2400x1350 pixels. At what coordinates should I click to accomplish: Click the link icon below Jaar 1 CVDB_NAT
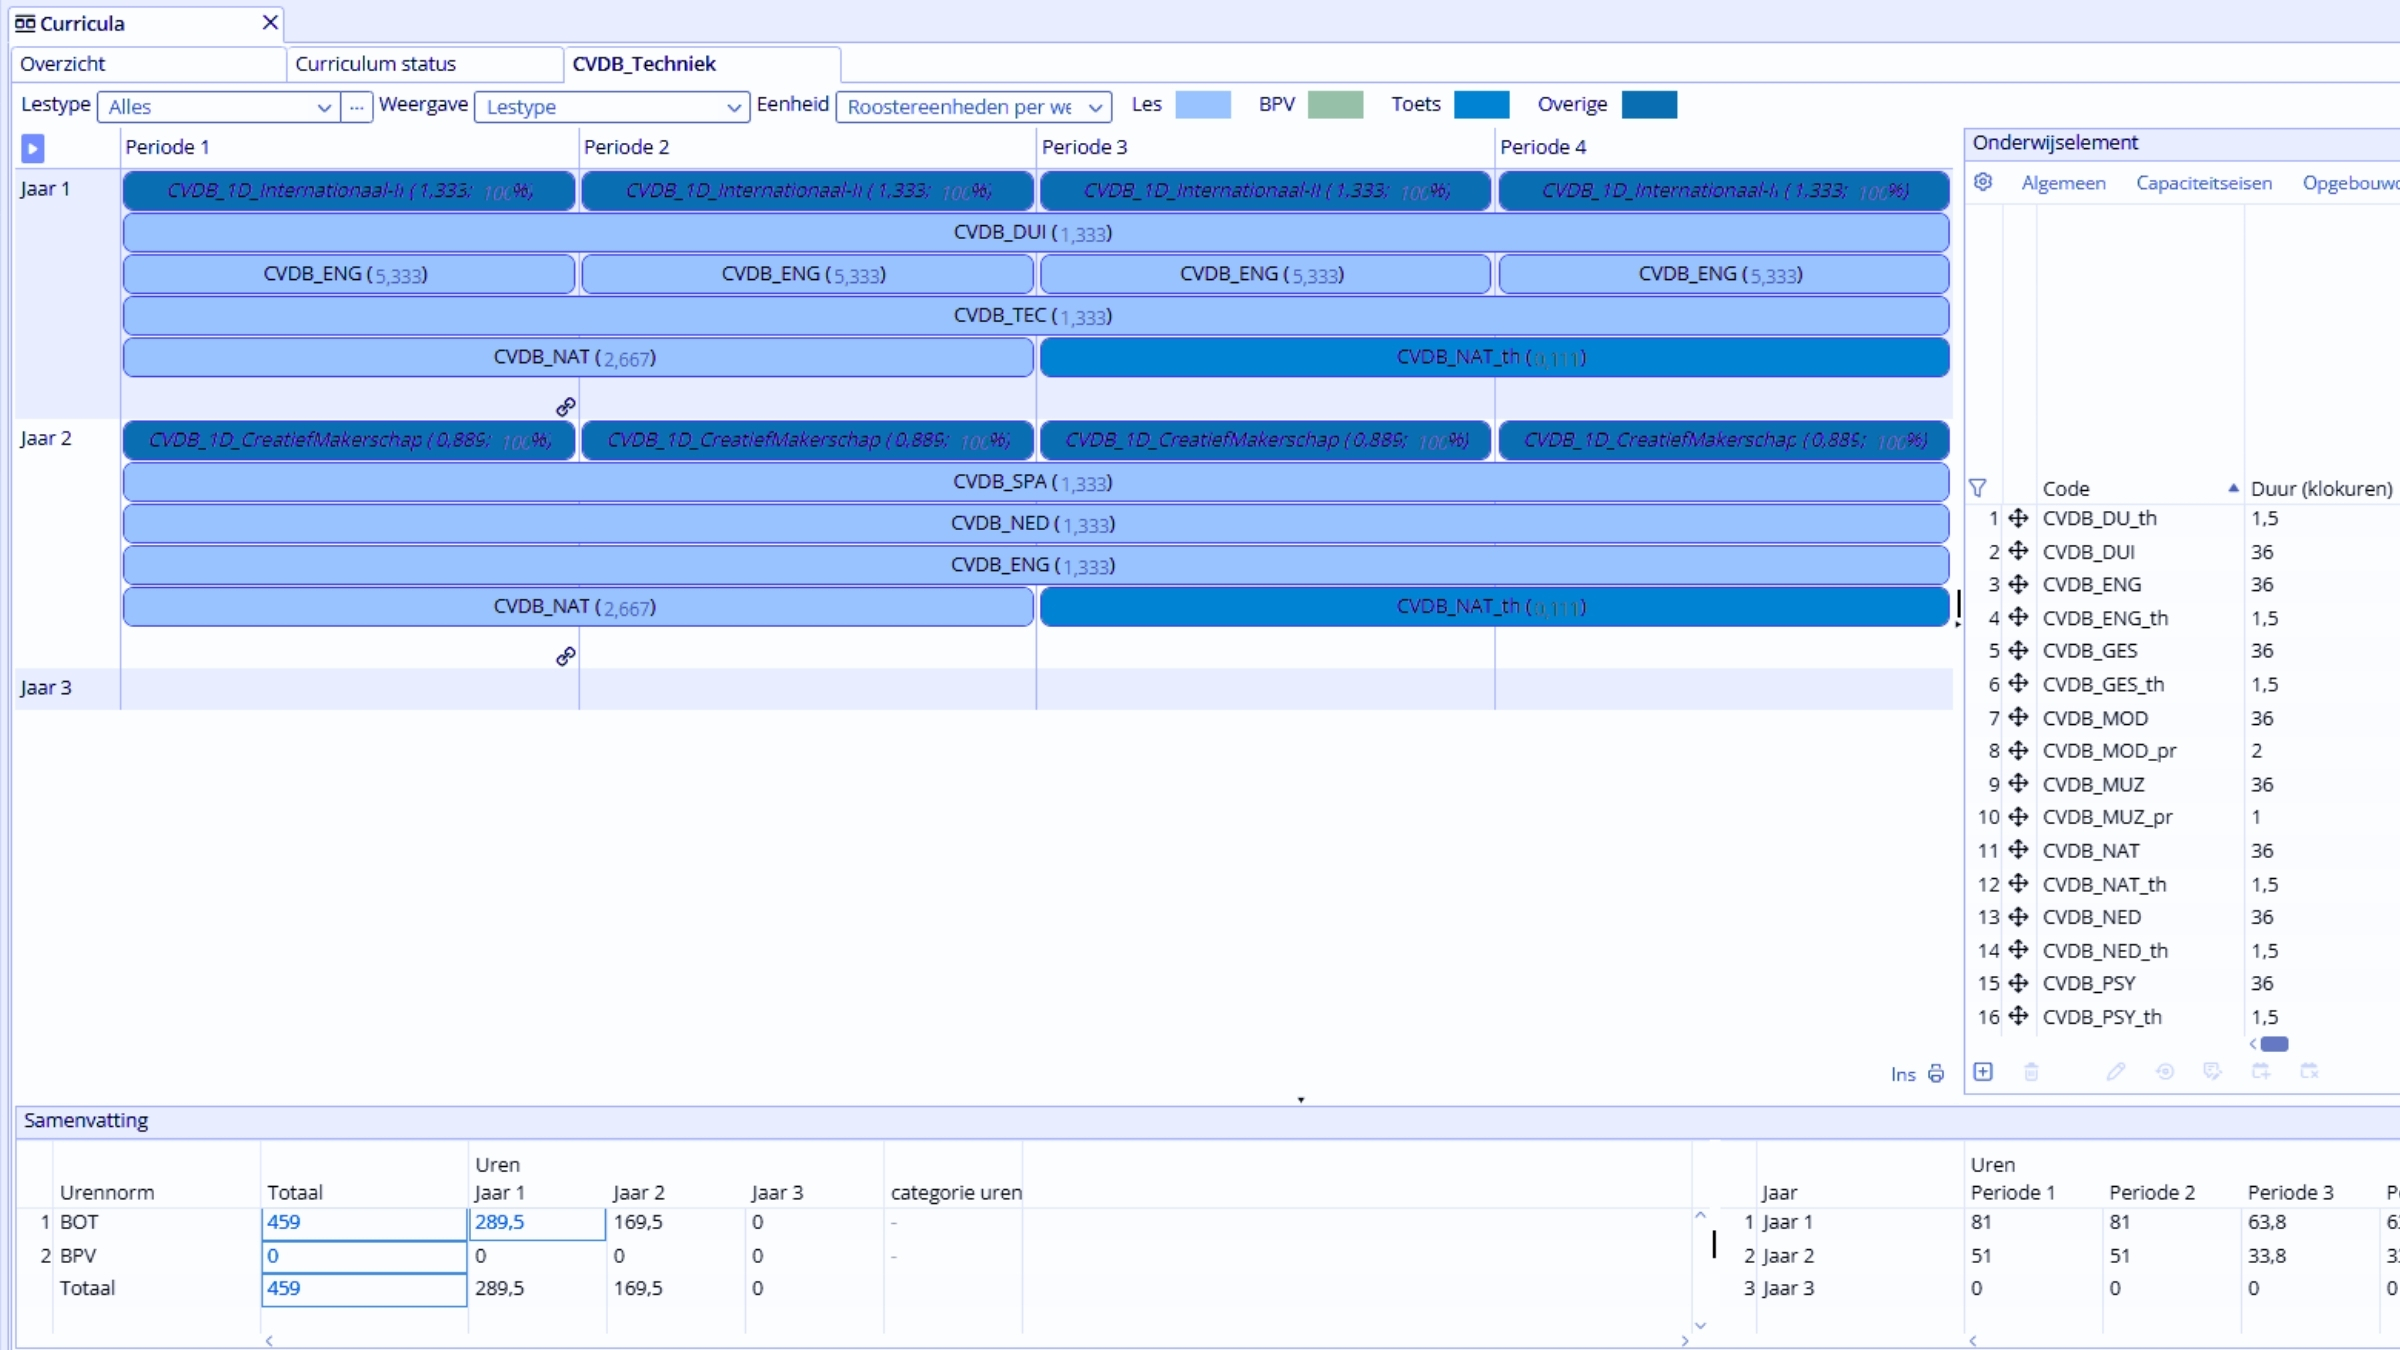(566, 406)
